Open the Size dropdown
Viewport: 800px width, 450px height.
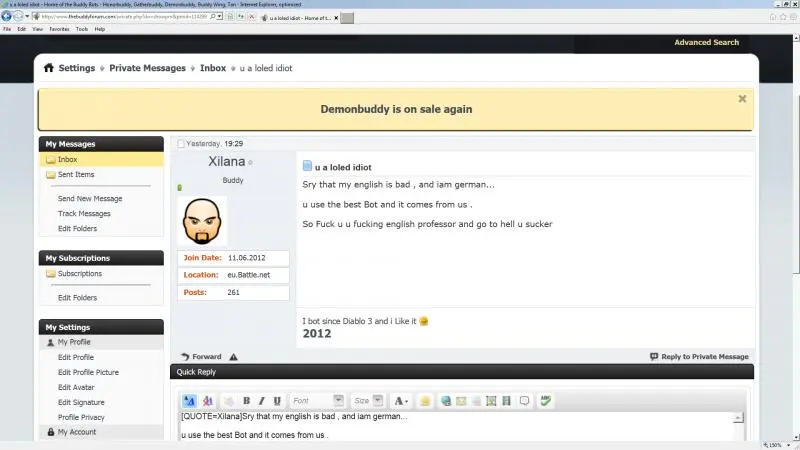tap(368, 401)
